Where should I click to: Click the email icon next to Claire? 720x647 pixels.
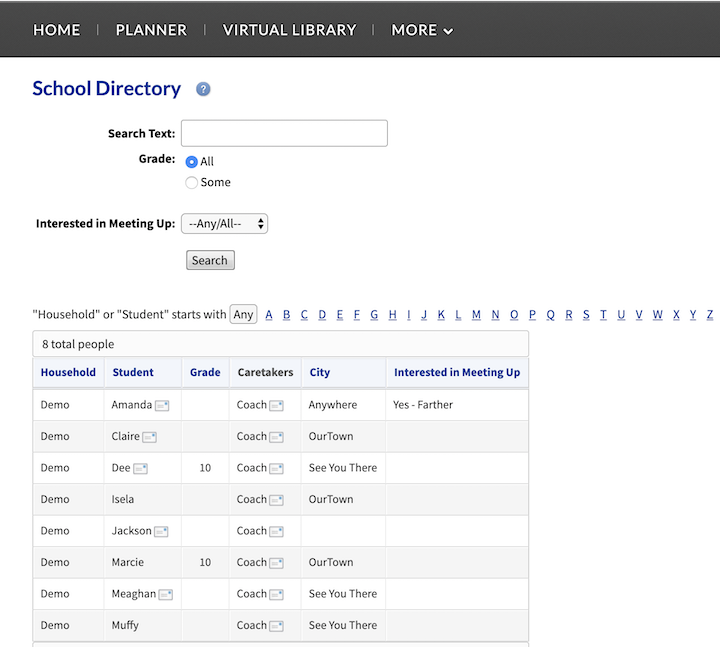[x=150, y=437]
